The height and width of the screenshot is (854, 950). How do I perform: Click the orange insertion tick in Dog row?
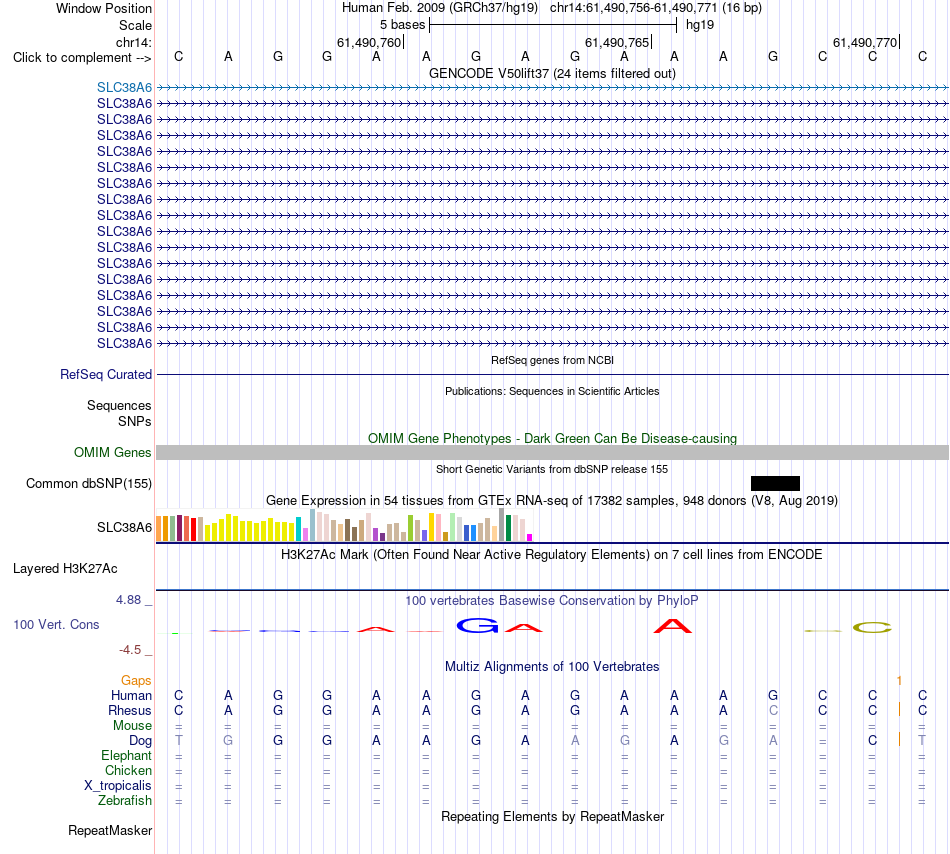coord(899,739)
